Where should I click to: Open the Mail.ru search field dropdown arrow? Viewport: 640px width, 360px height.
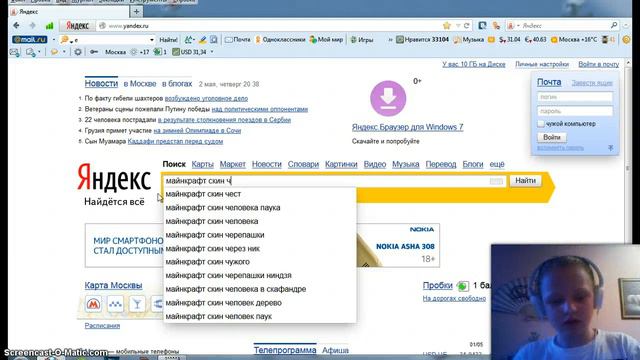[x=152, y=40]
